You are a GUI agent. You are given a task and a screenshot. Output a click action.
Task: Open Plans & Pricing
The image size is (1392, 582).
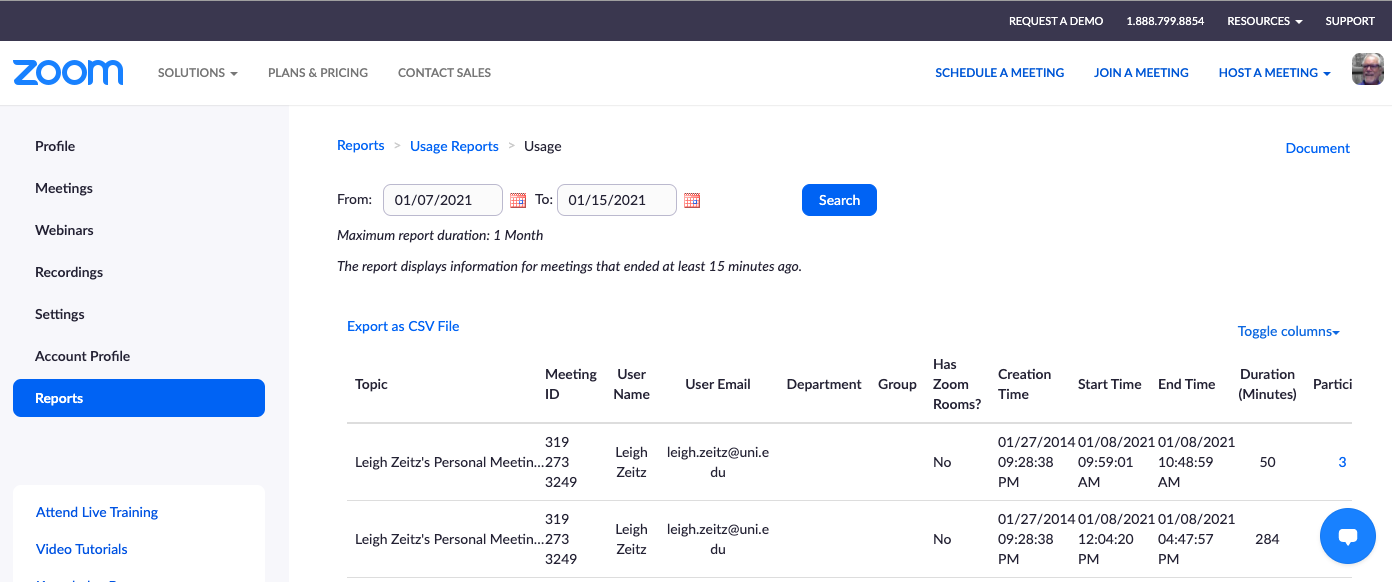318,73
